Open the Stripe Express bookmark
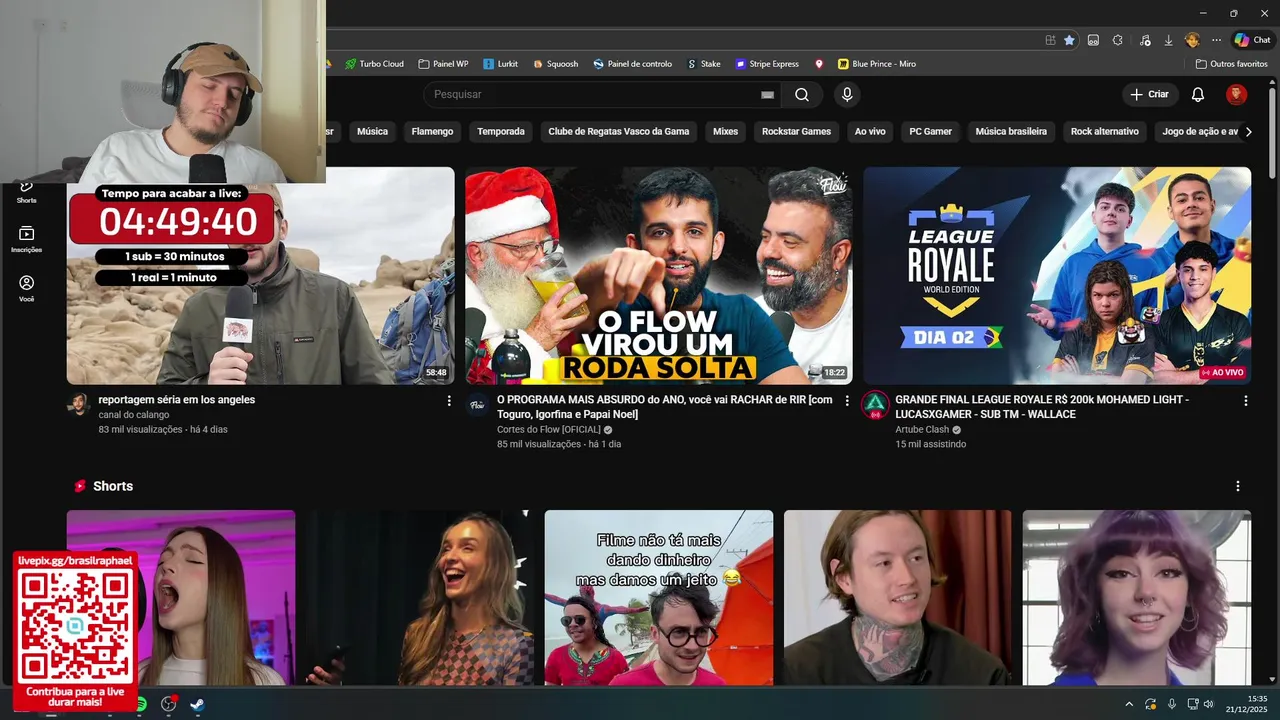This screenshot has height=720, width=1280. pyautogui.click(x=767, y=64)
